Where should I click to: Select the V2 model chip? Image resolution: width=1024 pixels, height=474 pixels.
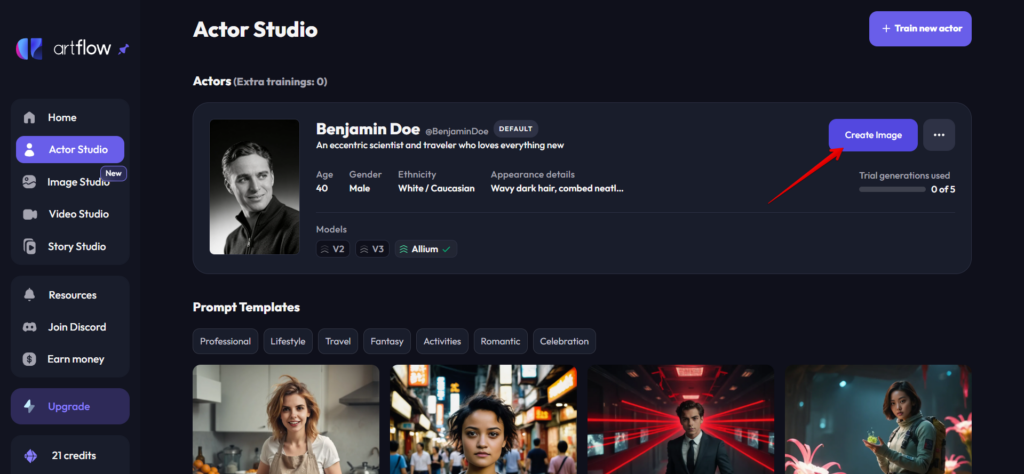coord(333,249)
